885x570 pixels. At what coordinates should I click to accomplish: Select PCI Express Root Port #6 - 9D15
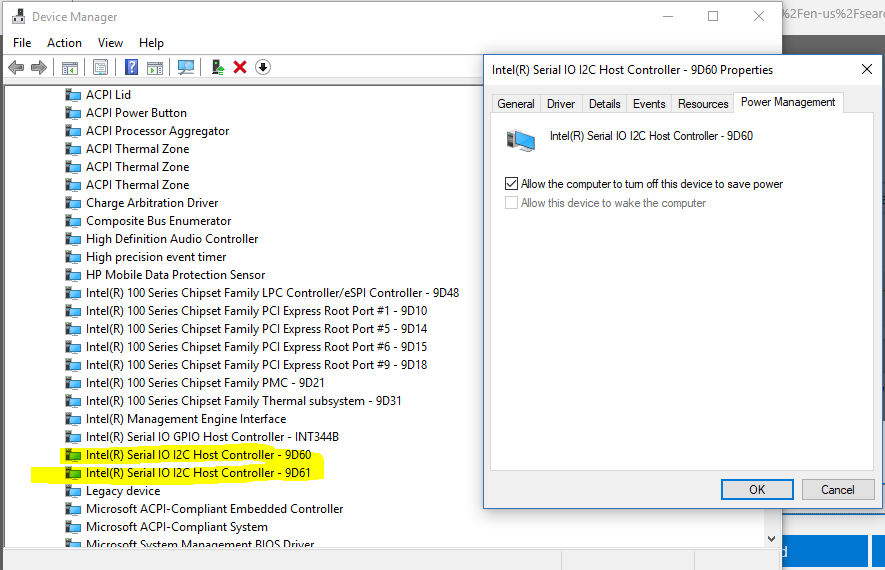coord(256,347)
